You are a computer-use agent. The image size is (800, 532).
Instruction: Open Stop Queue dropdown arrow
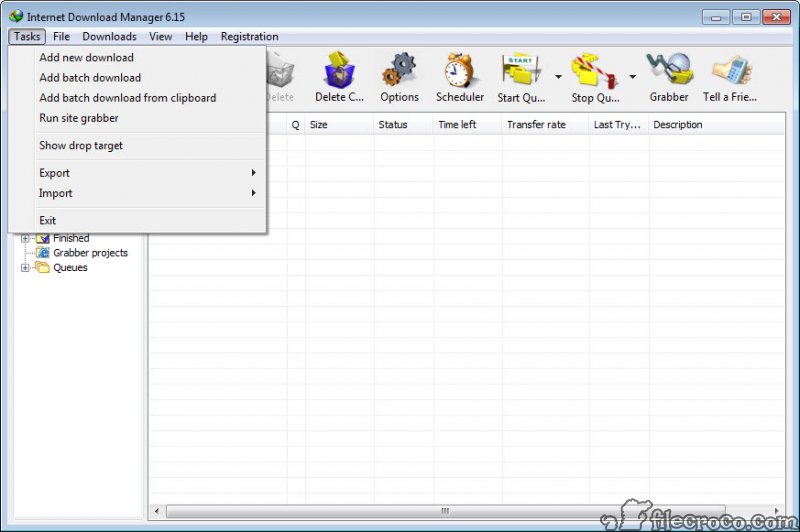tap(632, 77)
